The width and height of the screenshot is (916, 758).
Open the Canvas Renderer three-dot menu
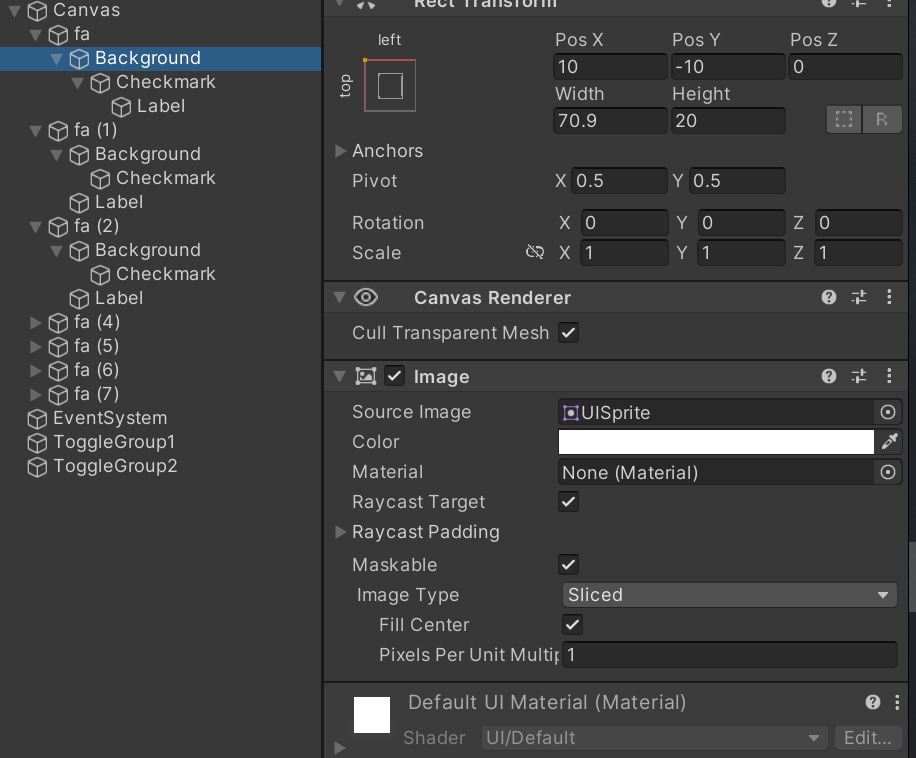[890, 297]
